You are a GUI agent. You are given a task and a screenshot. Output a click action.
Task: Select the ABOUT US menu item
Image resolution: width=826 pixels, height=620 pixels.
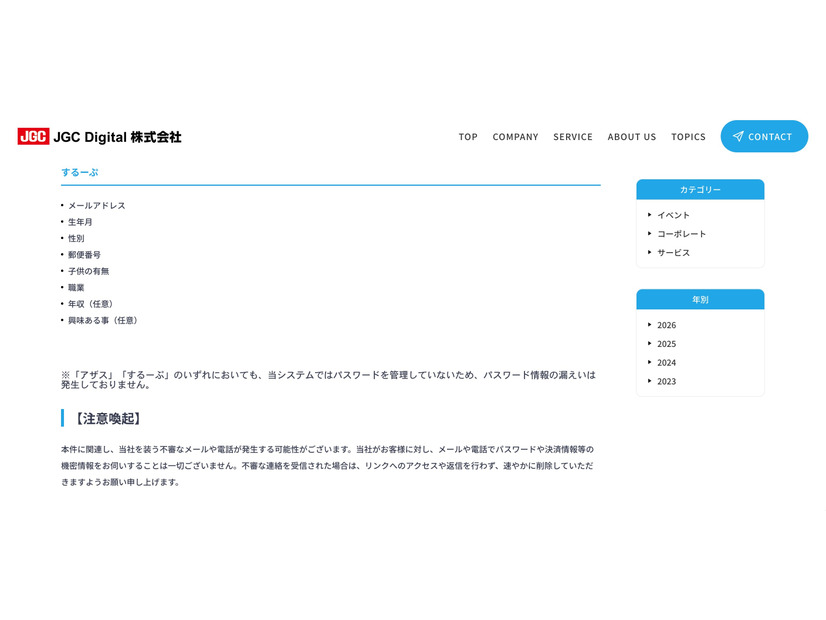[632, 137]
